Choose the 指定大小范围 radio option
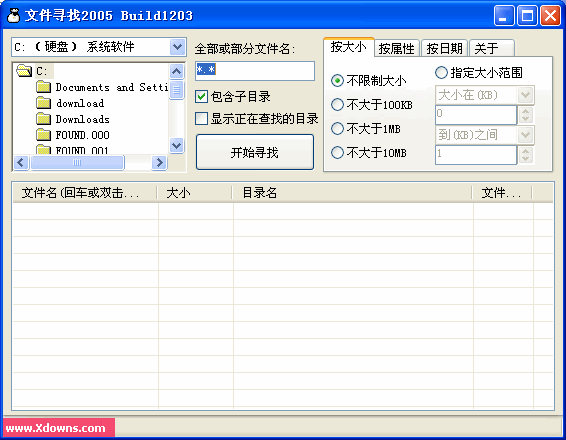 pos(441,73)
